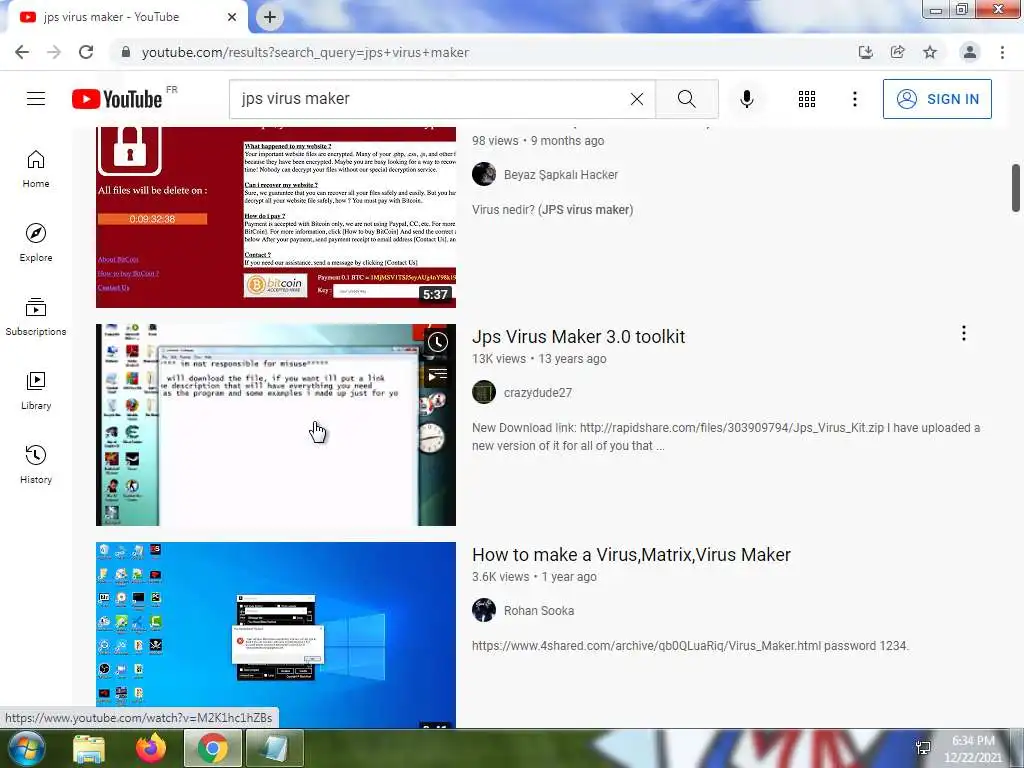
Task: Click the Rohan Sooka channel avatar
Action: (x=484, y=611)
